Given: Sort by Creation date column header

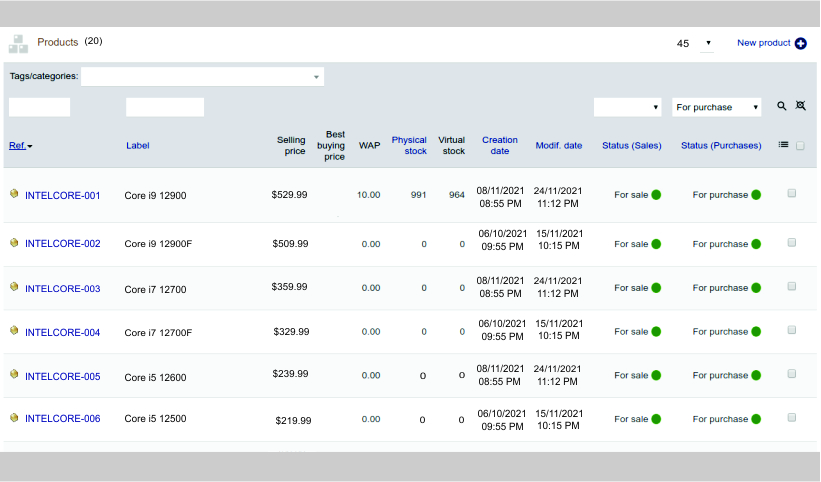Looking at the screenshot, I should click(x=500, y=146).
